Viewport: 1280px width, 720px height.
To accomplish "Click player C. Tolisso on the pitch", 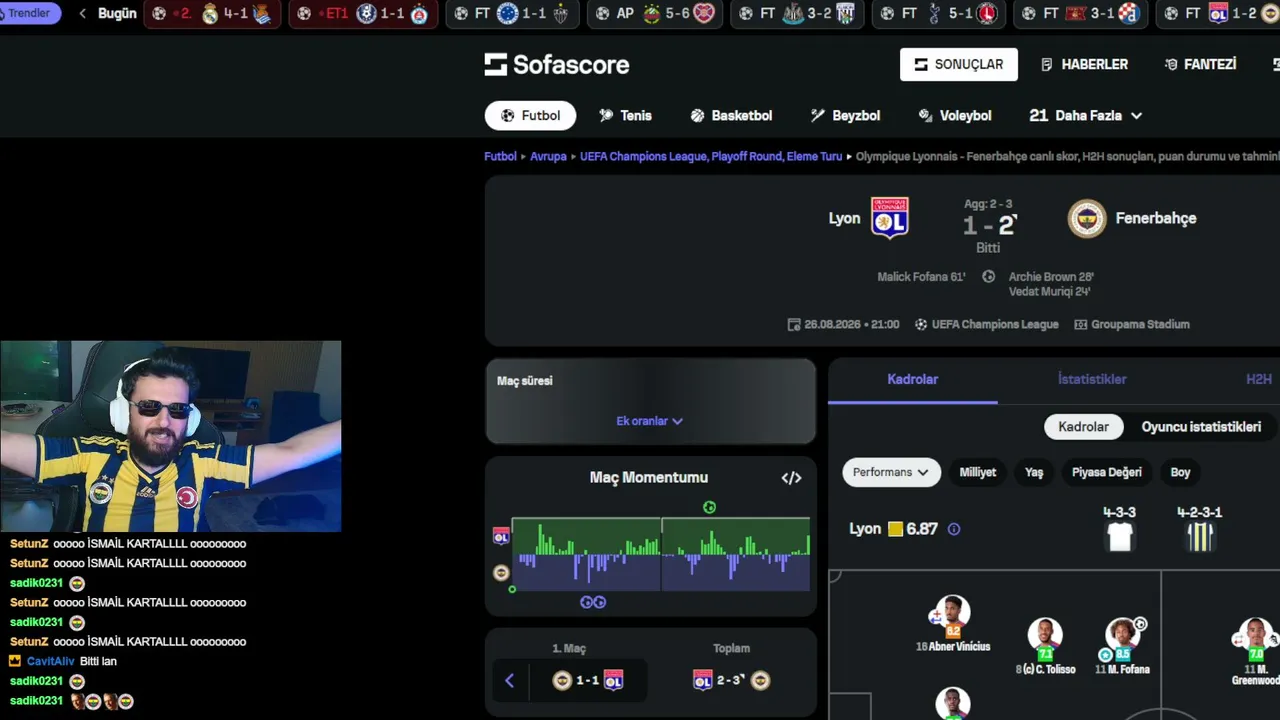I will [1045, 646].
